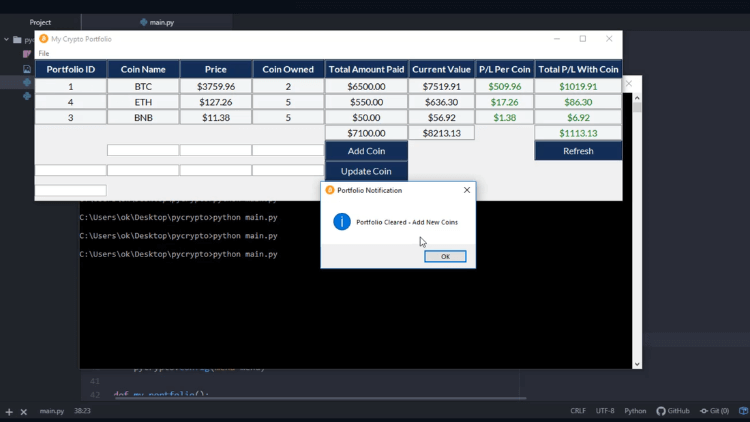The image size is (750, 422).
Task: Focus the coin name field beside Add Coin
Action: click(143, 150)
